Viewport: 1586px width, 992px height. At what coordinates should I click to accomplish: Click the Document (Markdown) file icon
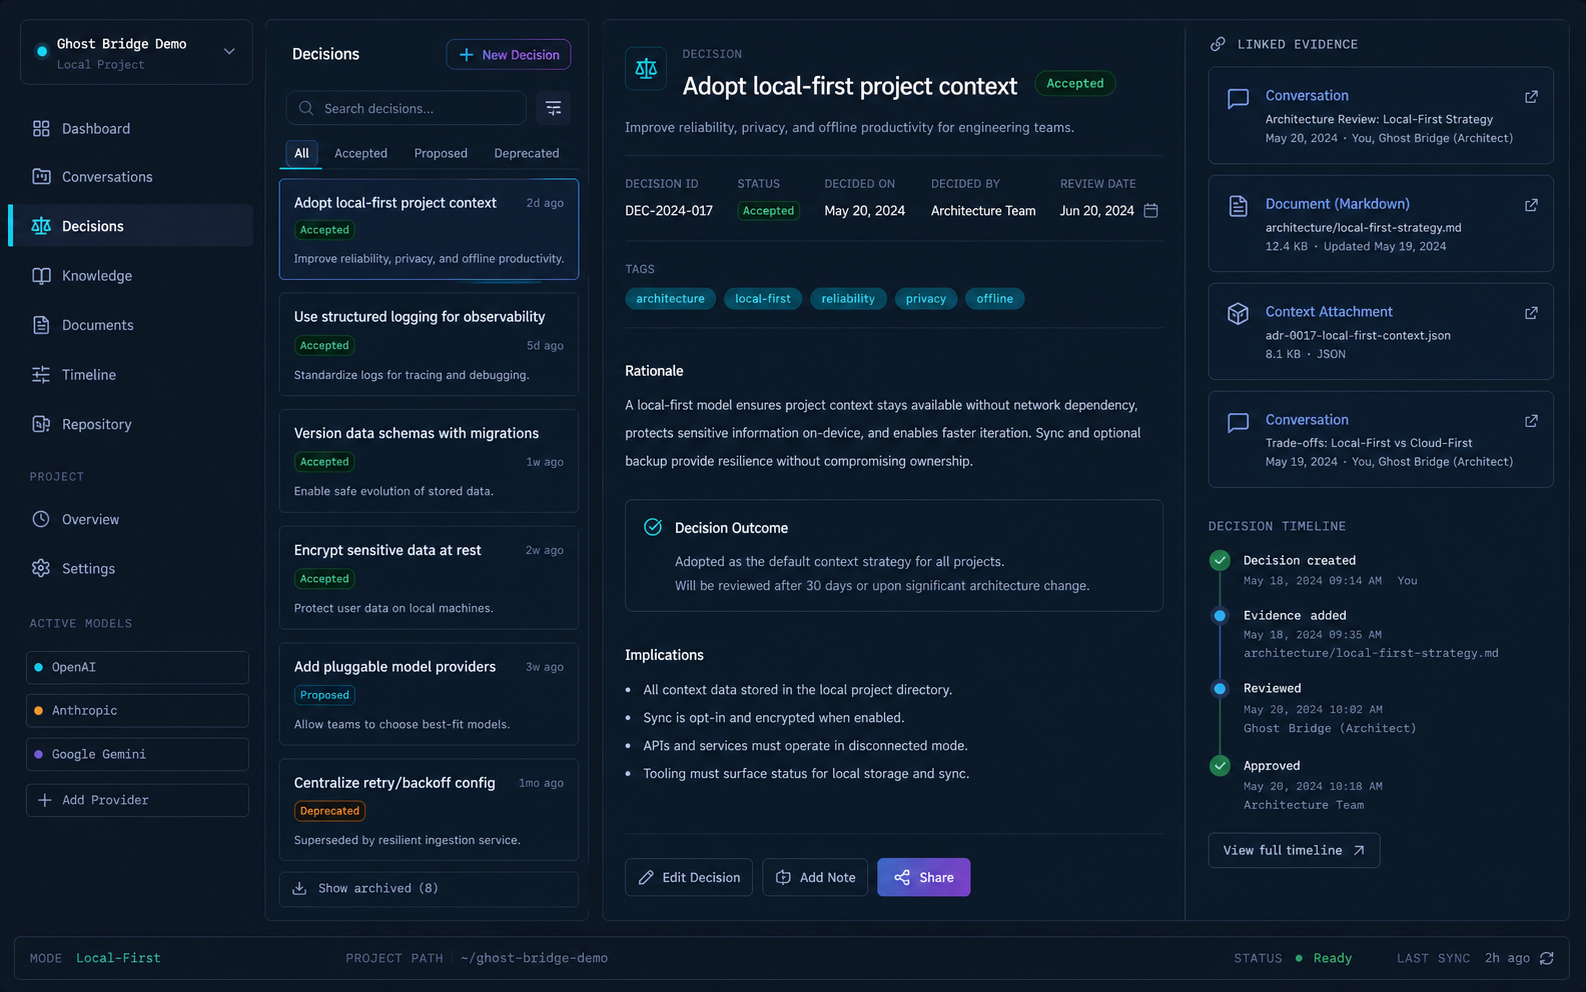click(x=1238, y=206)
